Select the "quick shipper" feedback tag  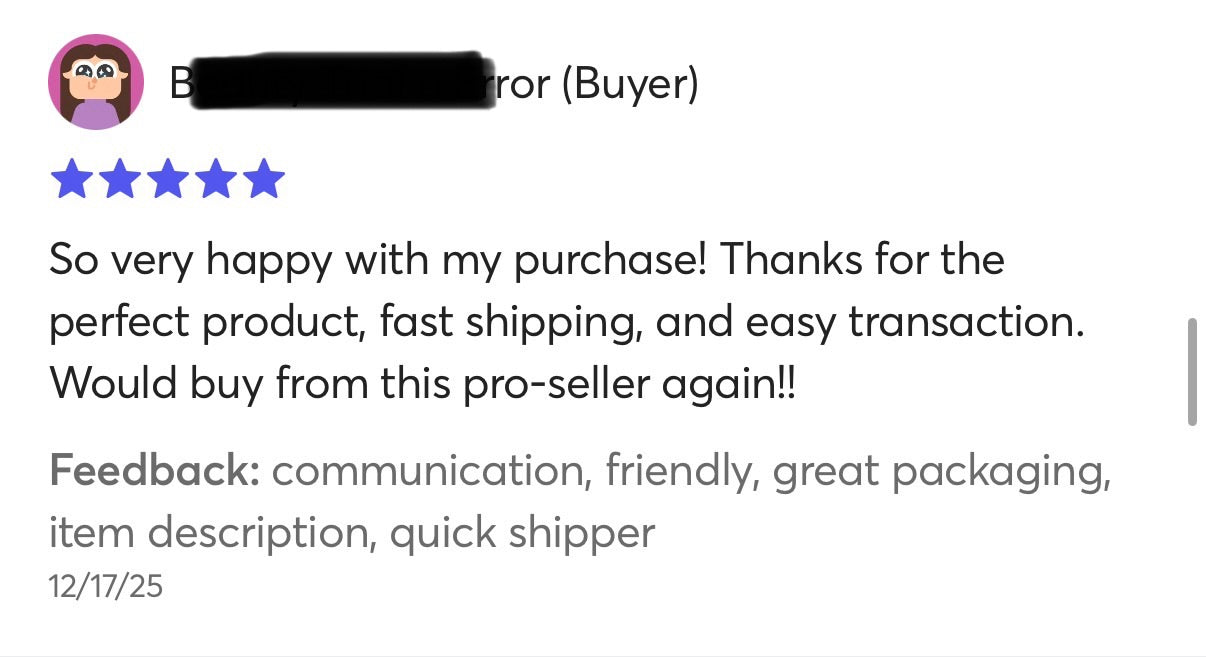(x=522, y=533)
